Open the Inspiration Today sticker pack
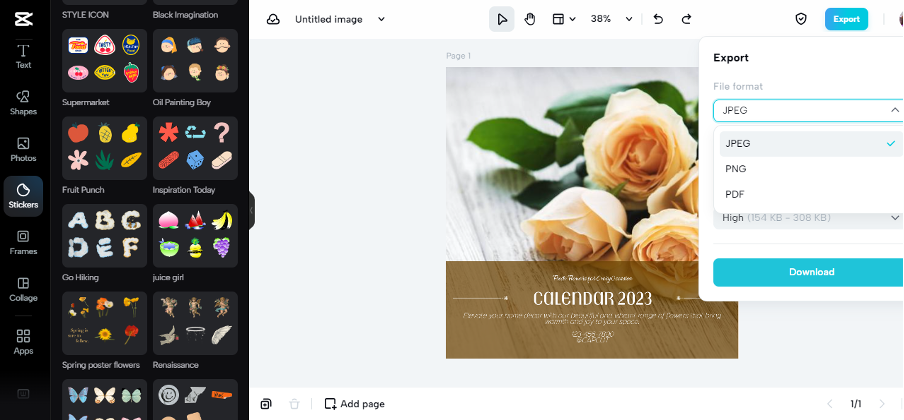 tap(195, 148)
